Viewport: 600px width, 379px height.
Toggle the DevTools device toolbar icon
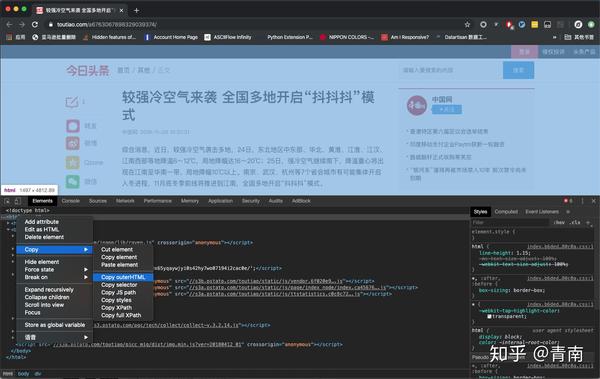18,201
